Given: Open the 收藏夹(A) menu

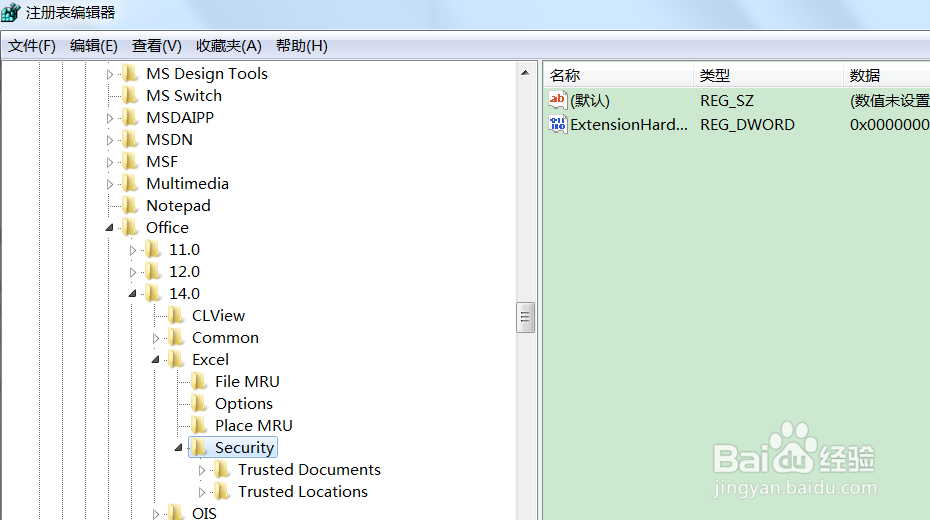Looking at the screenshot, I should [x=229, y=46].
